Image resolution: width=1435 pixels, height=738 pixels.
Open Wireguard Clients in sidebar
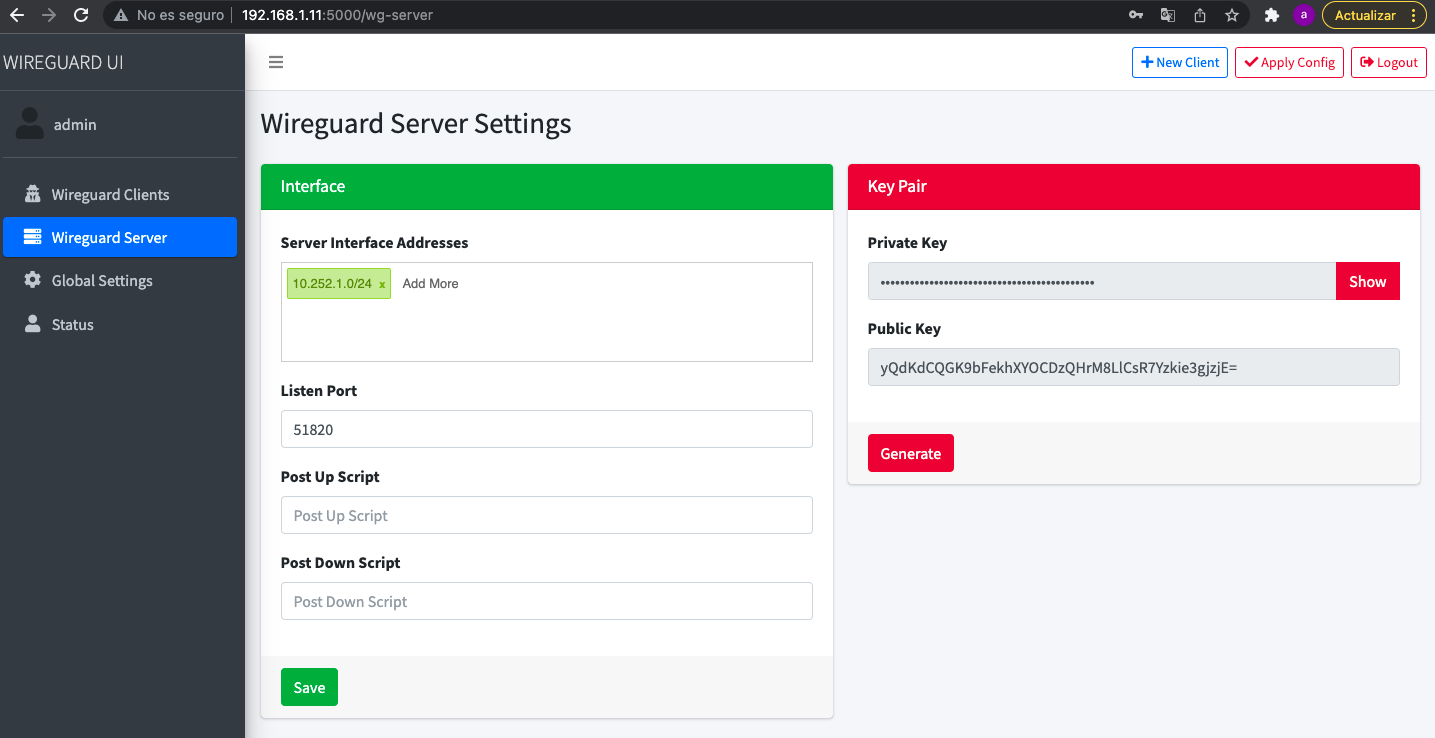point(110,195)
